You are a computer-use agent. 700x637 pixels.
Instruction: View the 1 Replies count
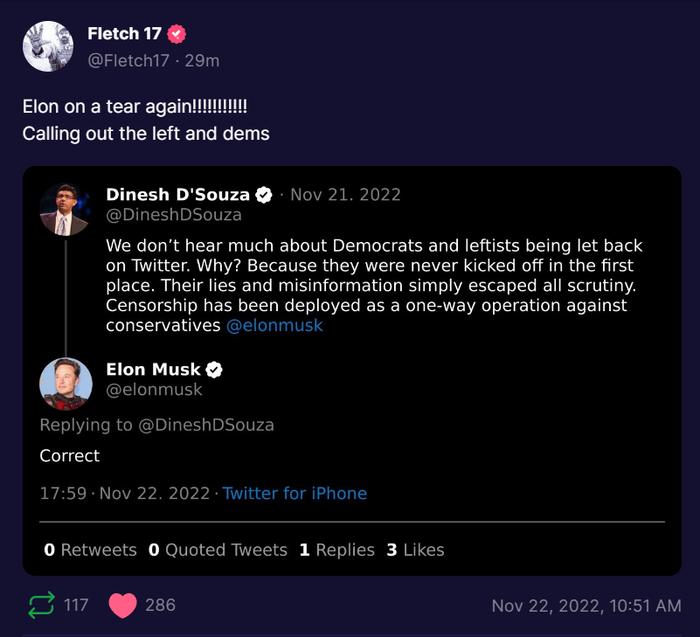pyautogui.click(x=337, y=550)
